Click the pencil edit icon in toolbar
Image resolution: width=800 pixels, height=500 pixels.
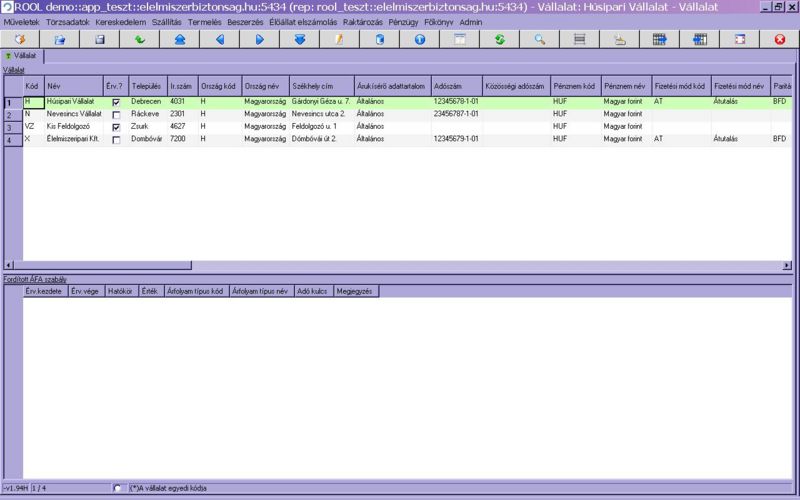pos(339,39)
